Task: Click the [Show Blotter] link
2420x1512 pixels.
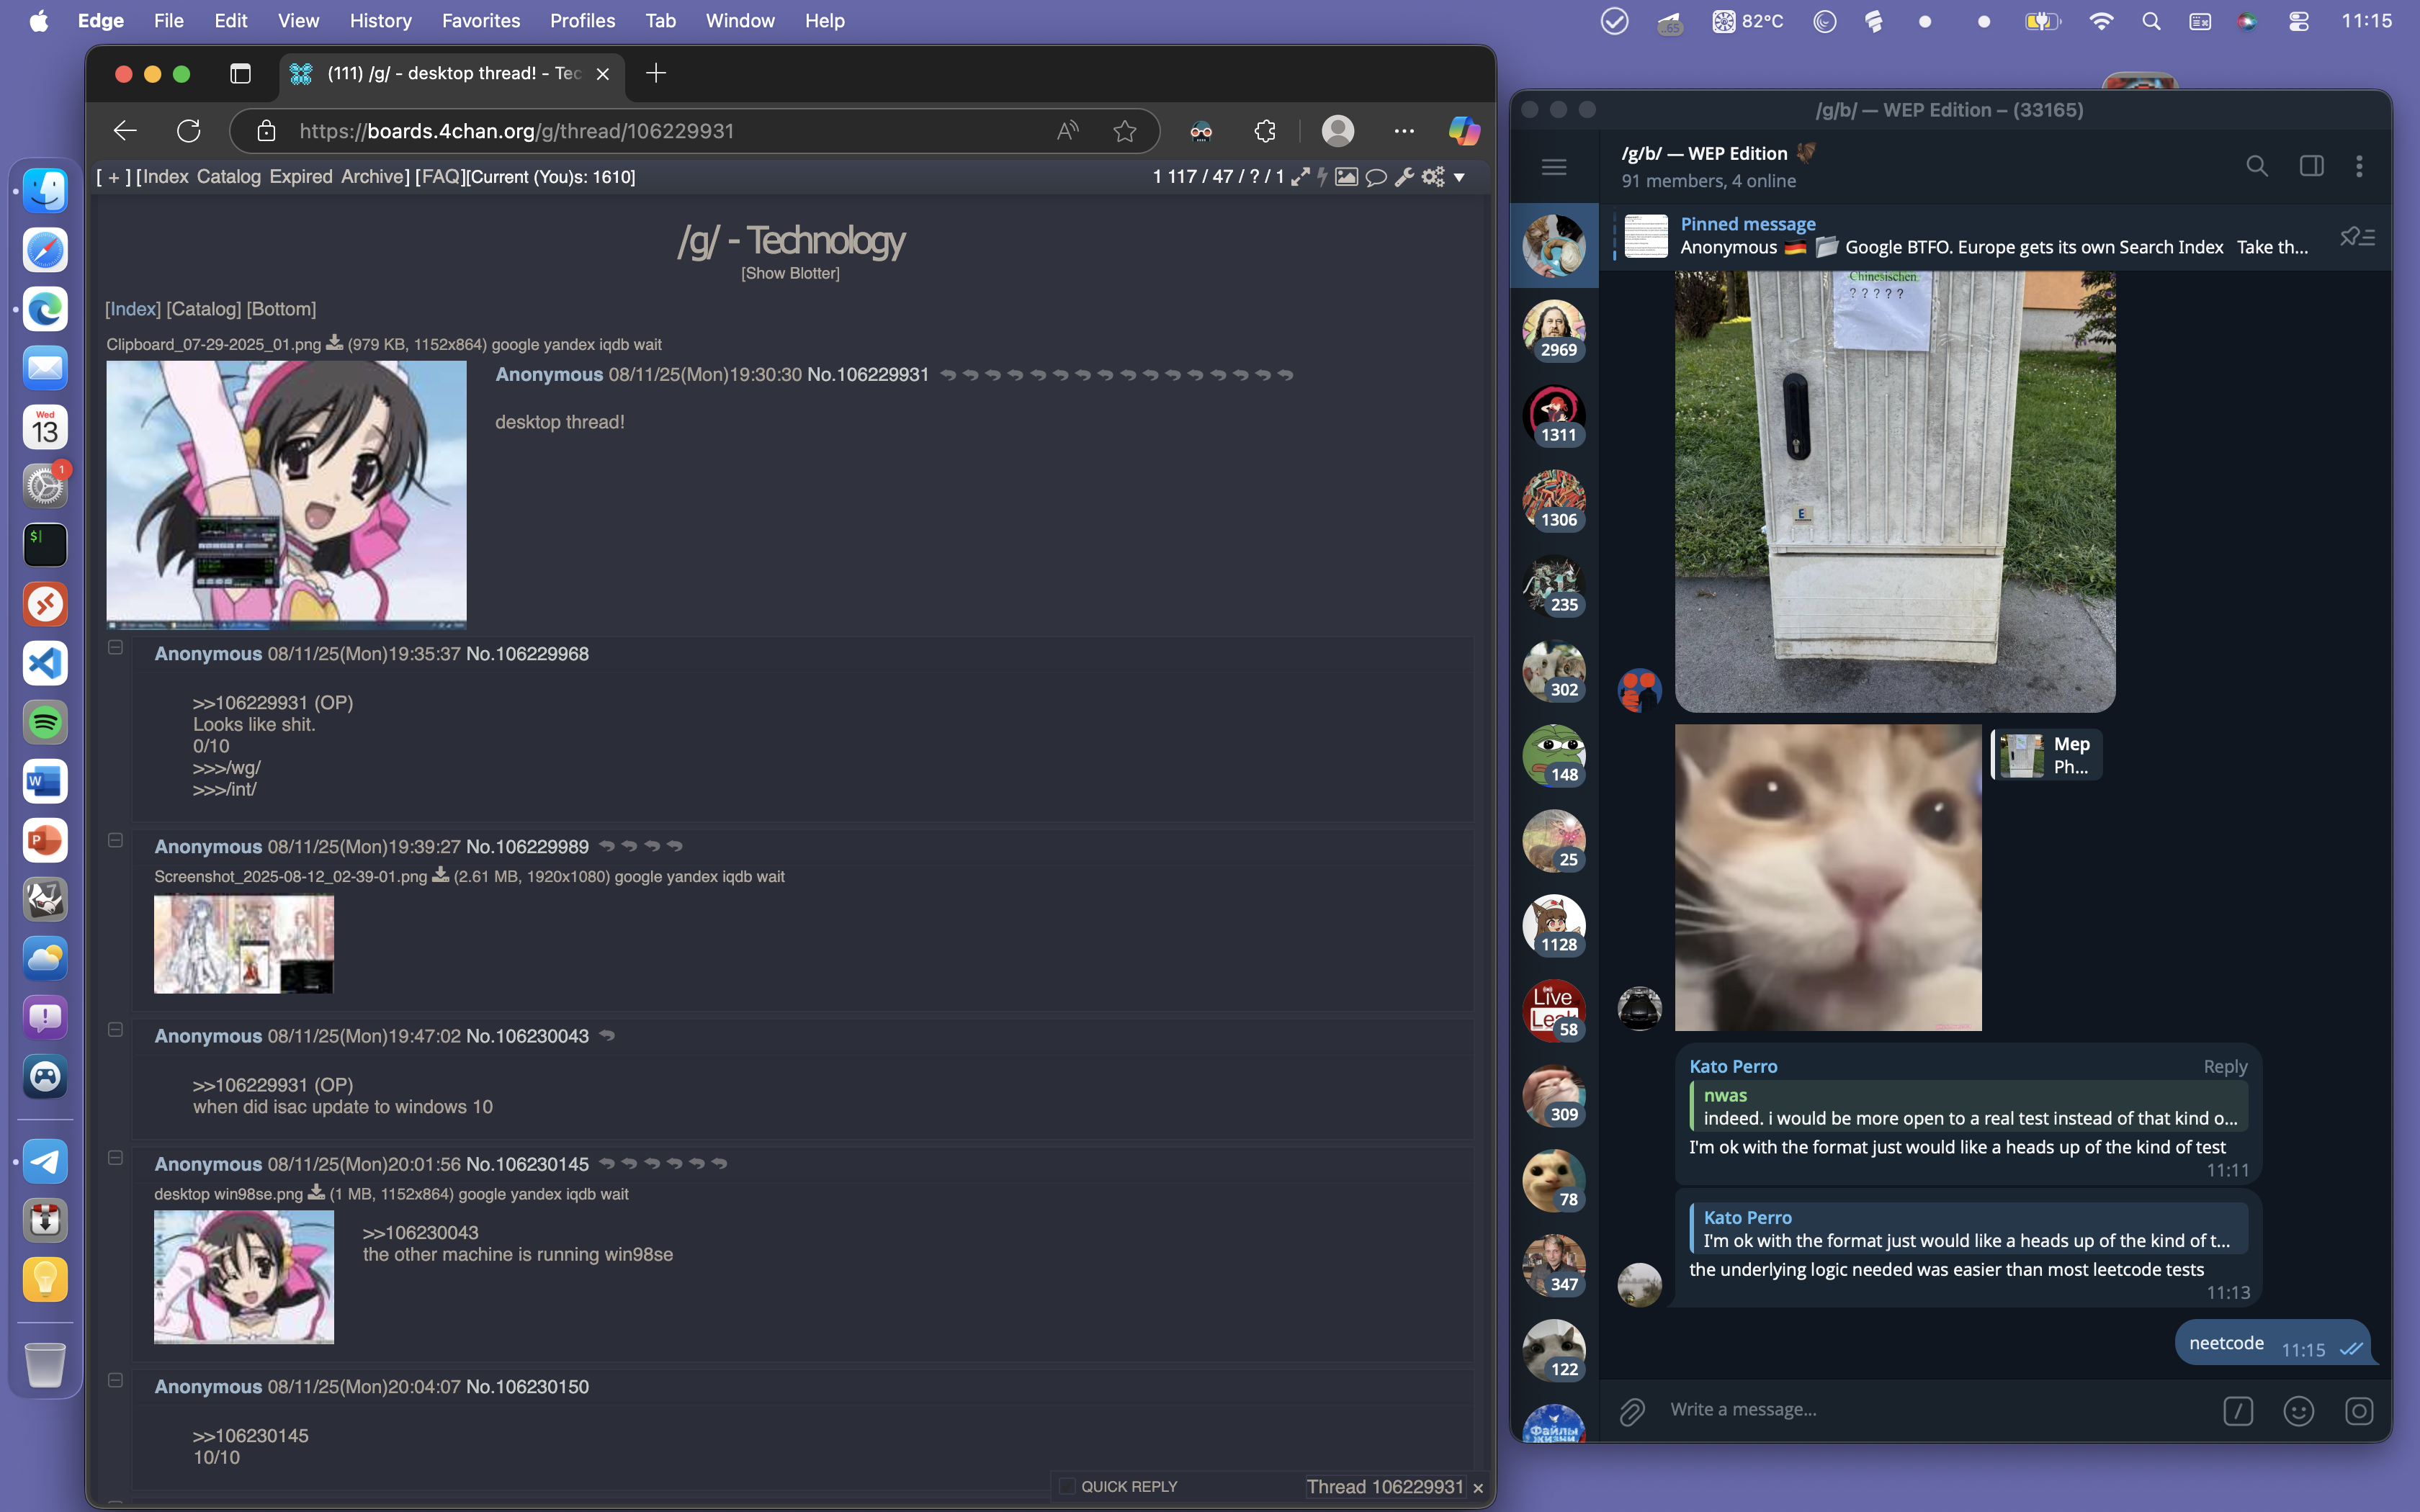Action: click(x=790, y=273)
